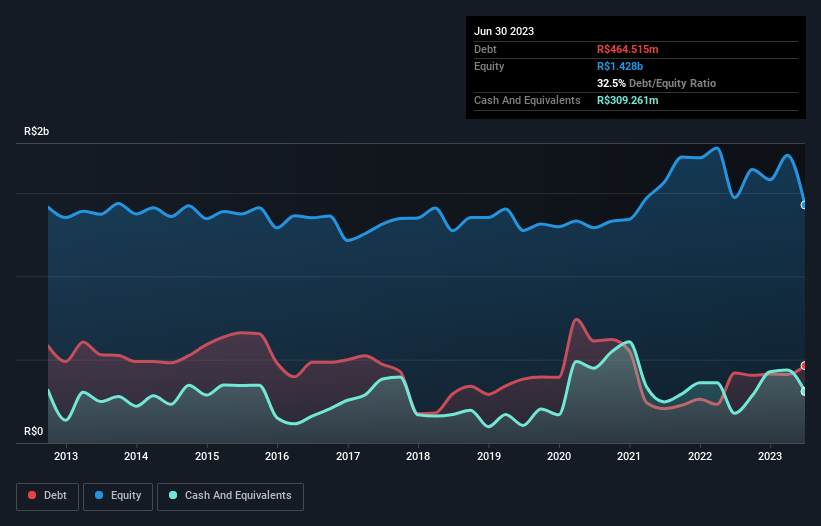Toggle the Equity series legend button
The height and width of the screenshot is (526, 821).
(x=118, y=496)
